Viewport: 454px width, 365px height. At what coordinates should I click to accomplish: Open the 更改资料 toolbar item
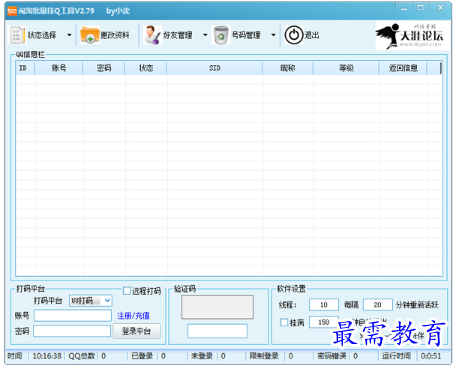pos(115,35)
